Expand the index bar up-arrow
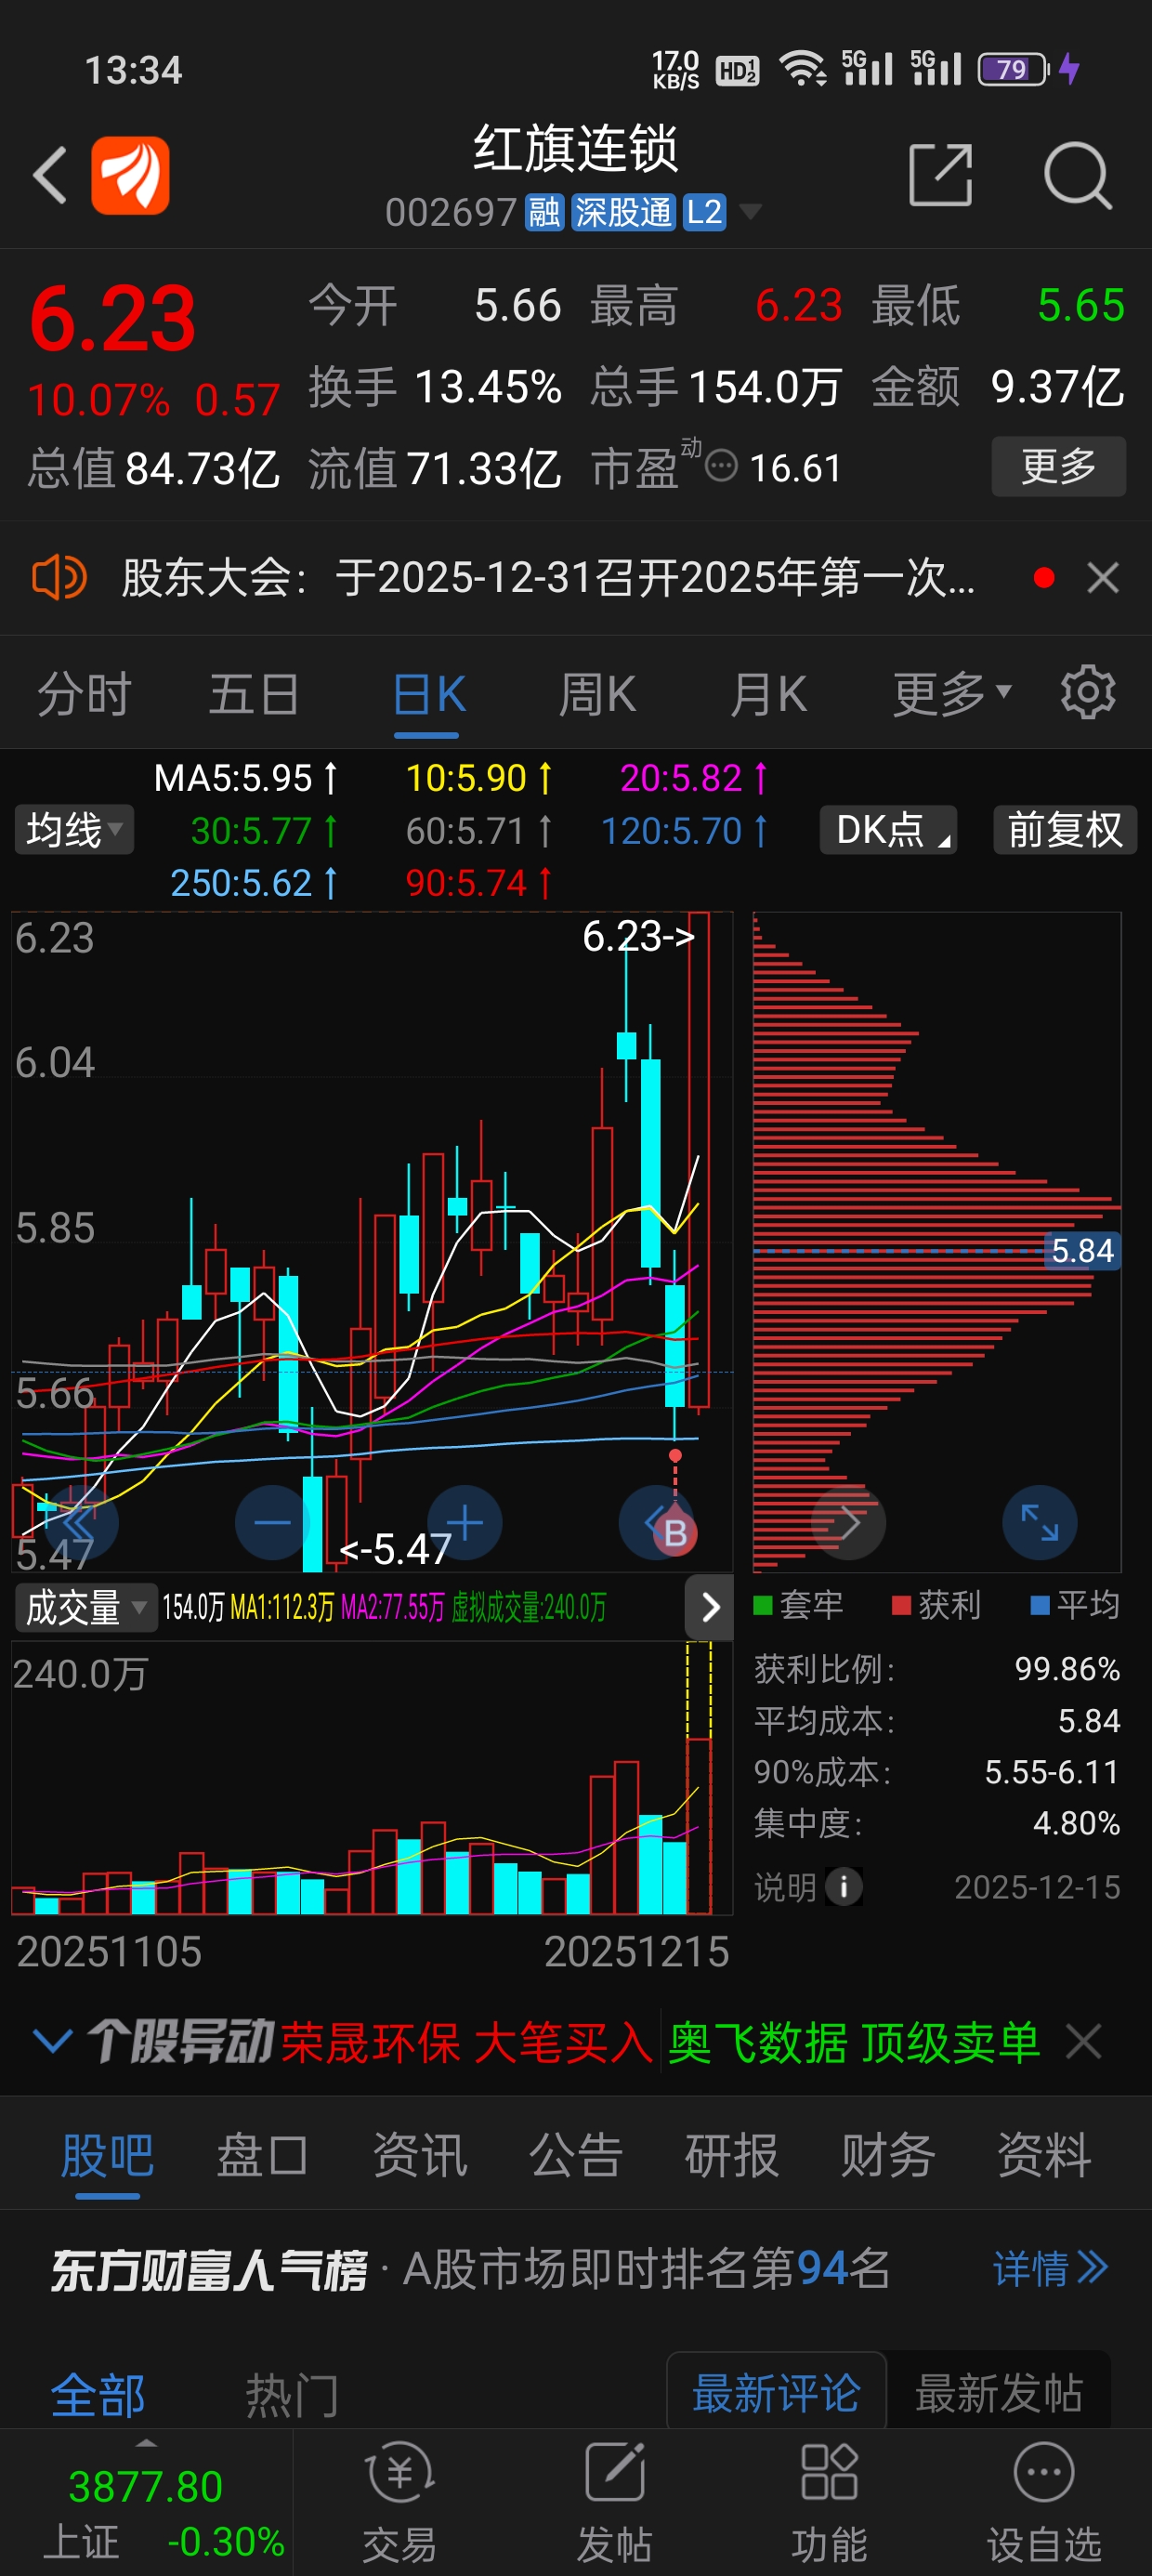Screen dimensions: 1152x2576 point(146,2443)
